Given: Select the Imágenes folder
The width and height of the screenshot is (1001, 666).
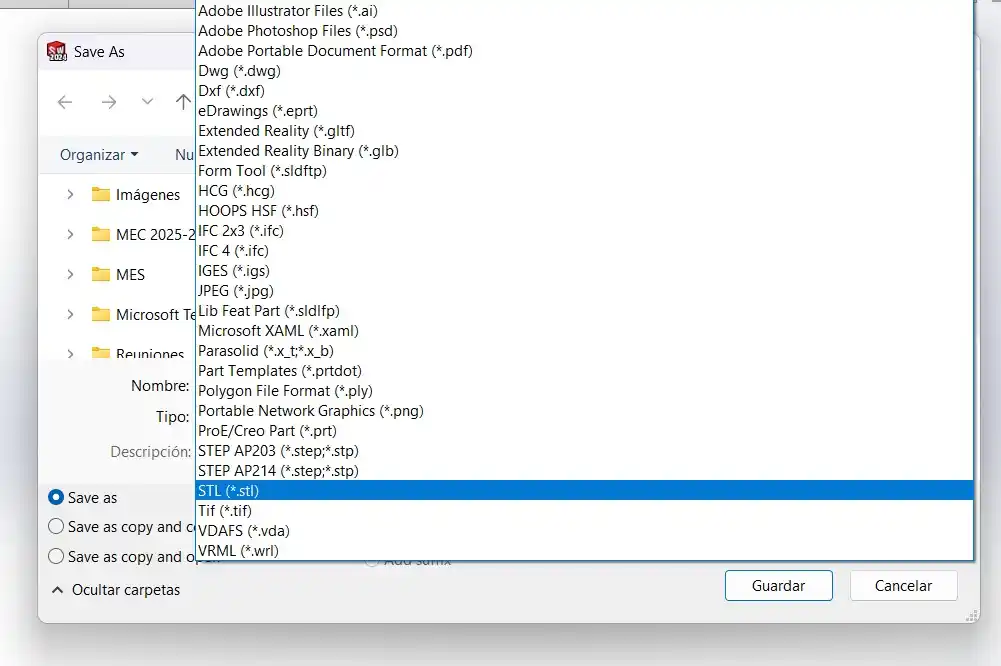Looking at the screenshot, I should click(135, 194).
